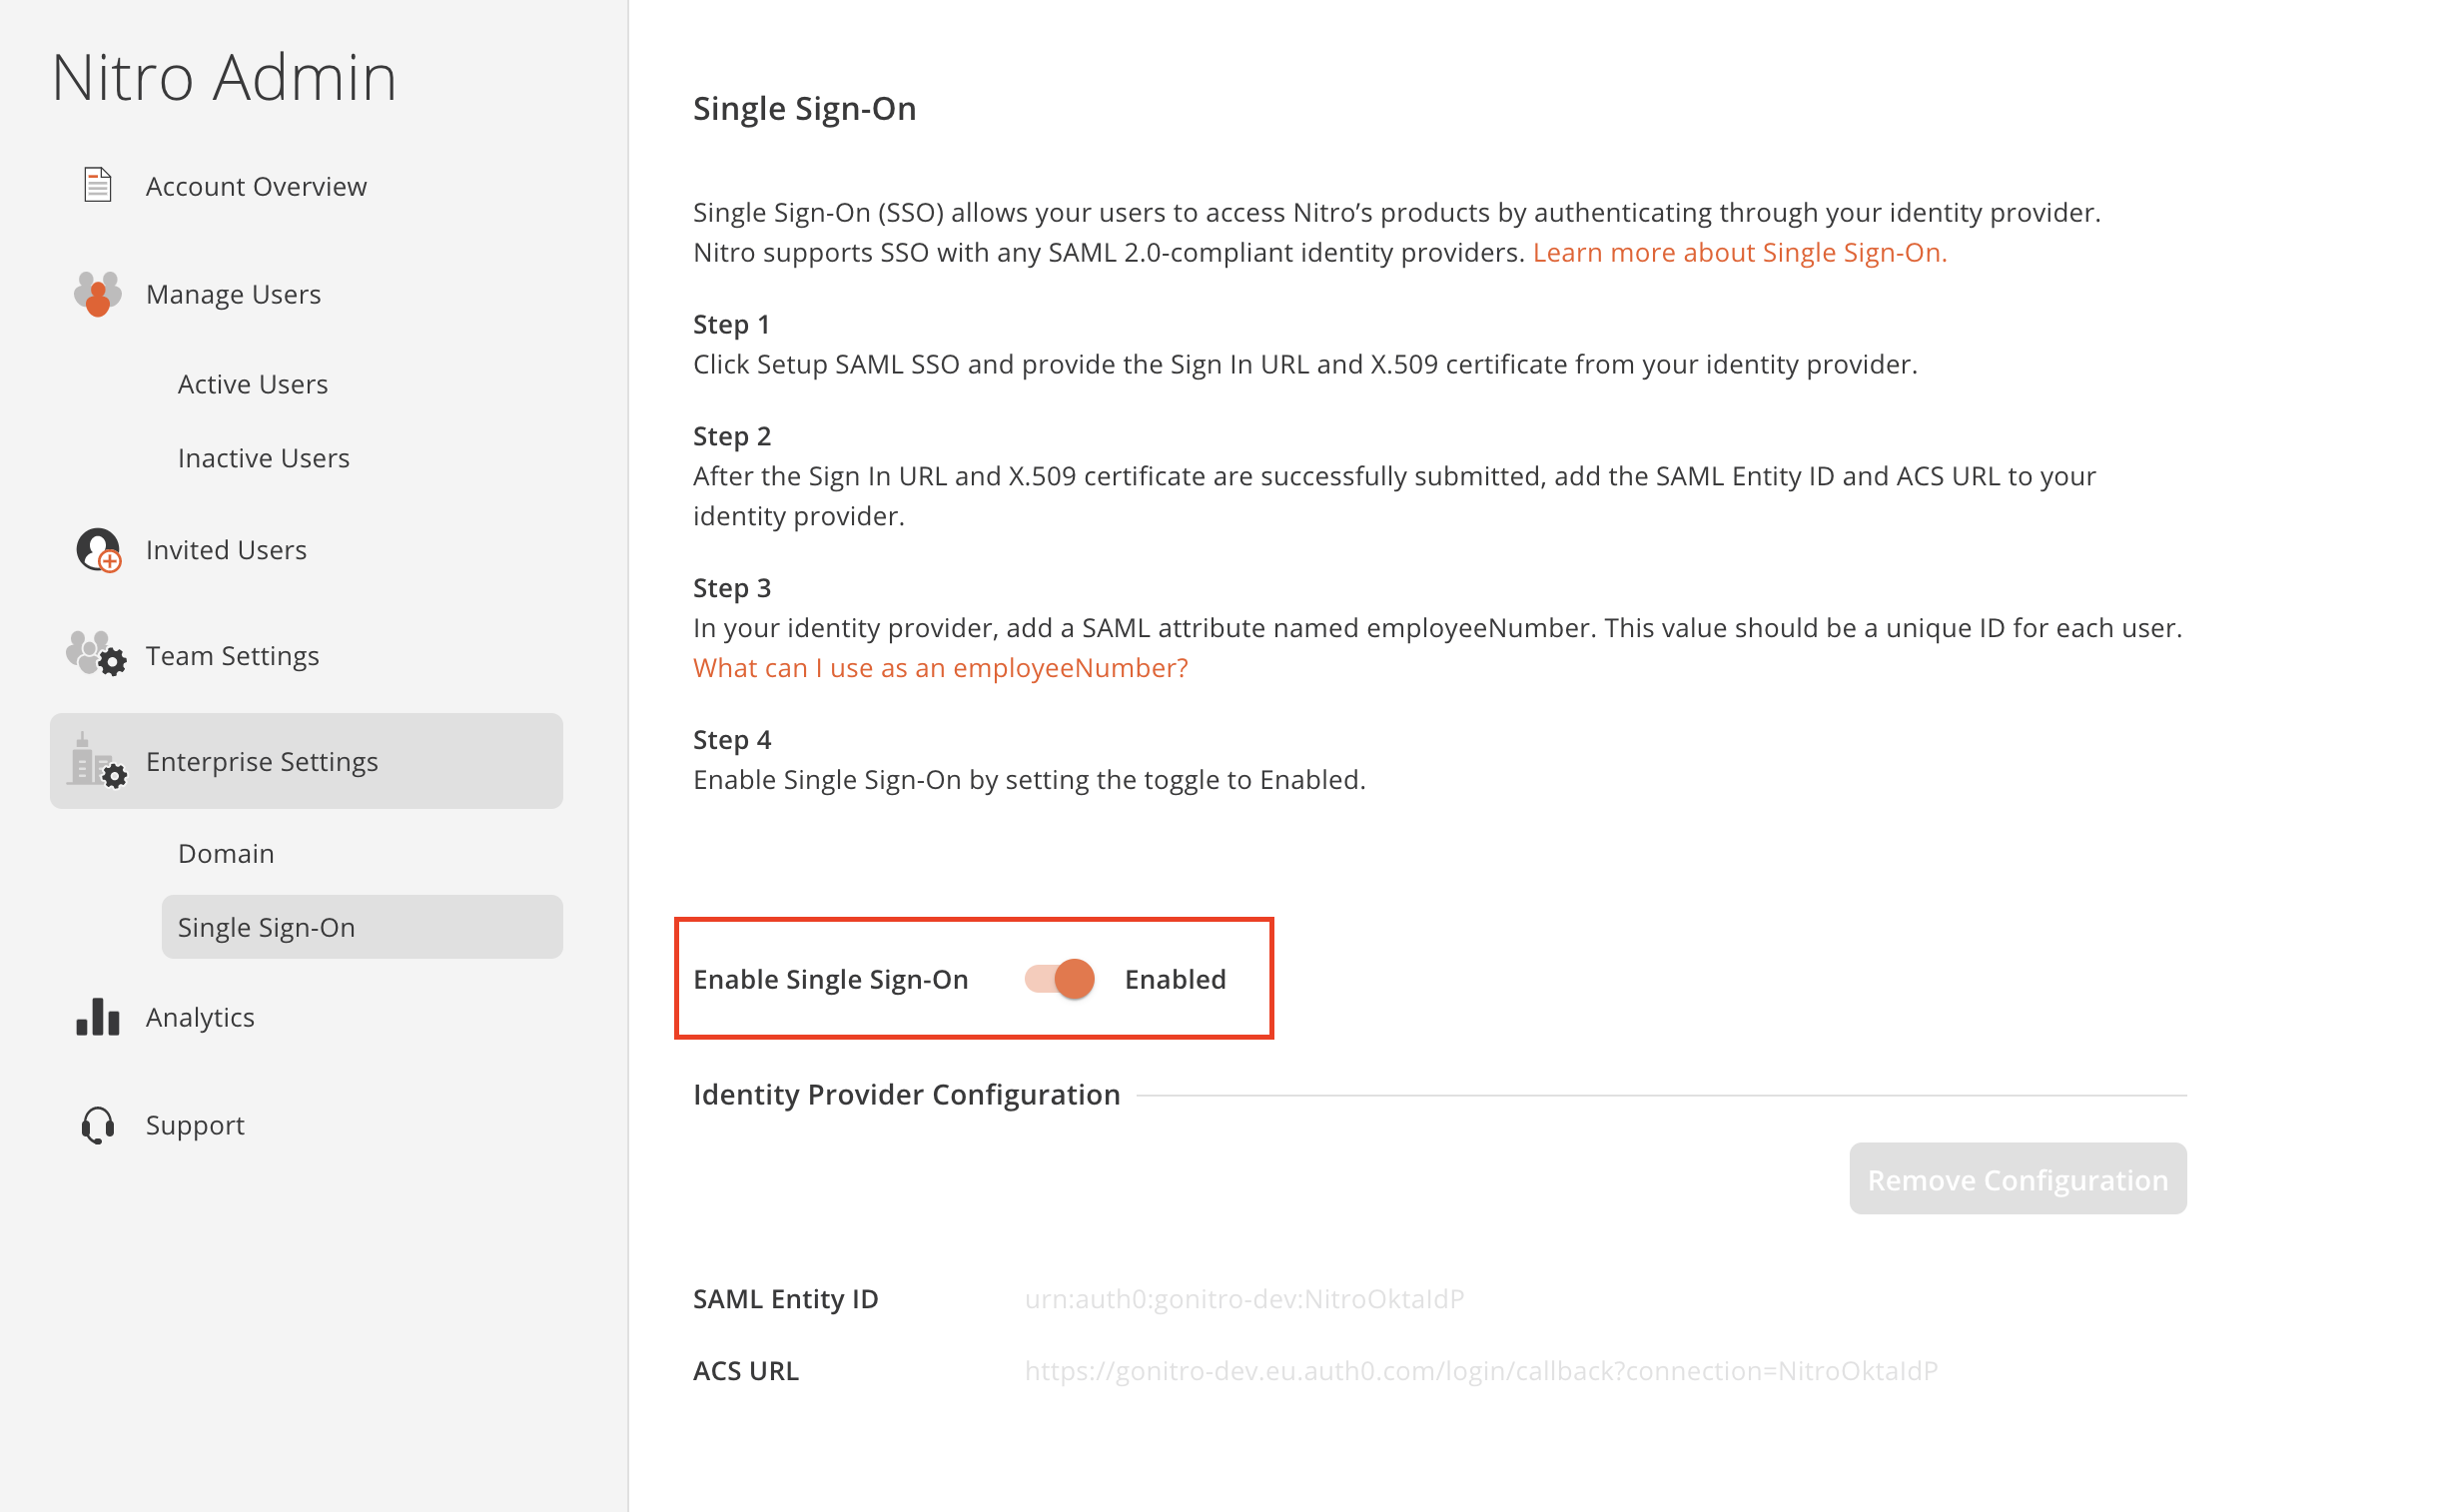Click the 'SAML Entity ID' label
This screenshot has width=2449, height=1512.
click(785, 1299)
